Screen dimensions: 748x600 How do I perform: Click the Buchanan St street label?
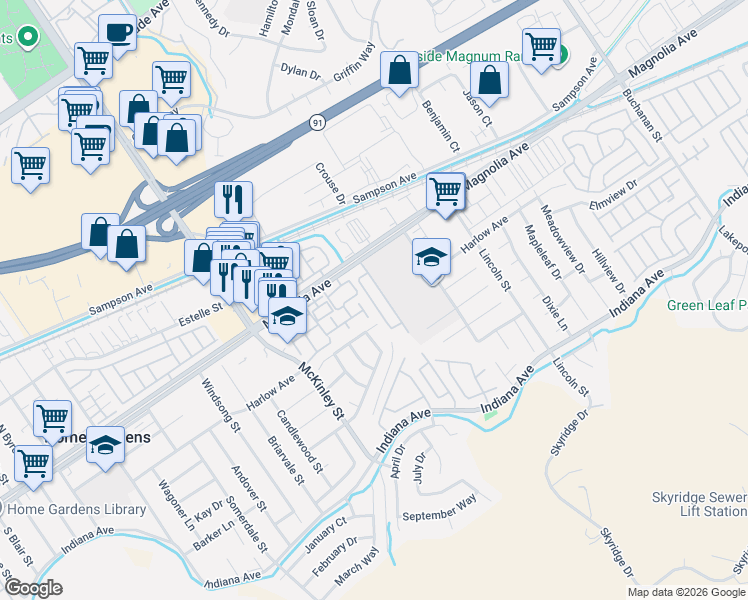point(643,115)
